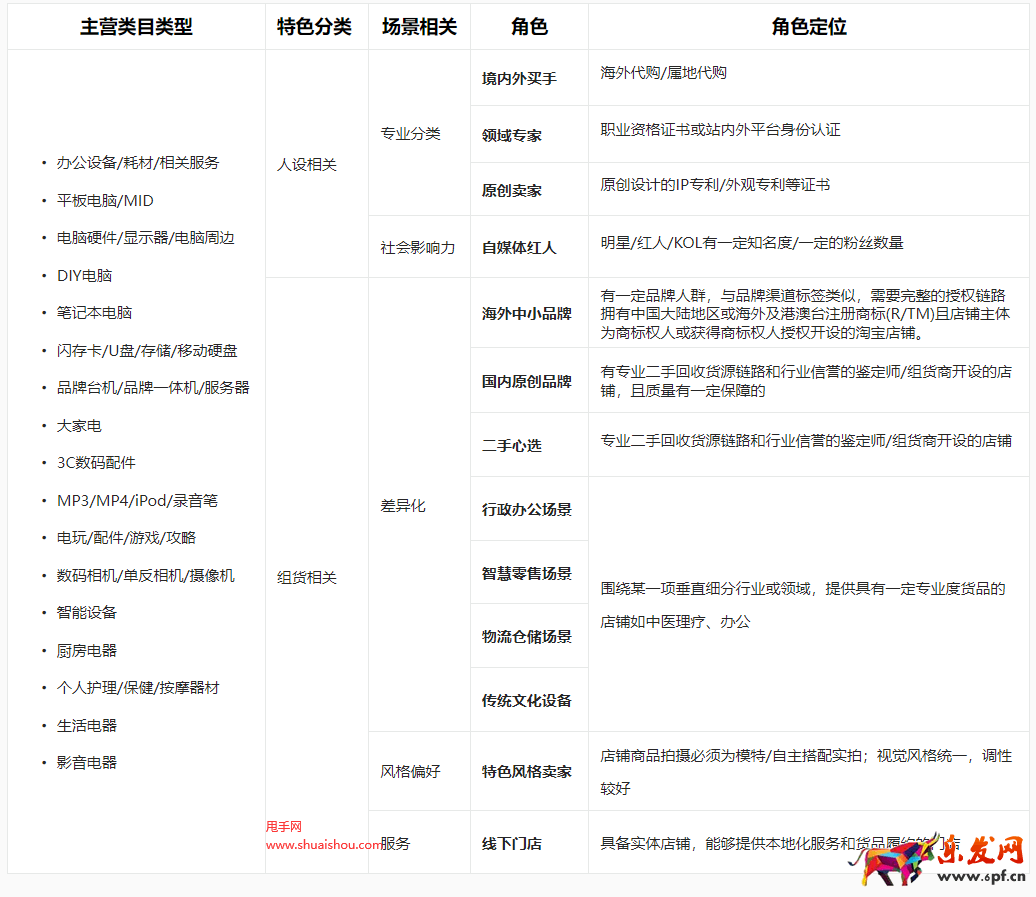Click the 场景相关 header cell
The image size is (1036, 897).
coord(418,26)
